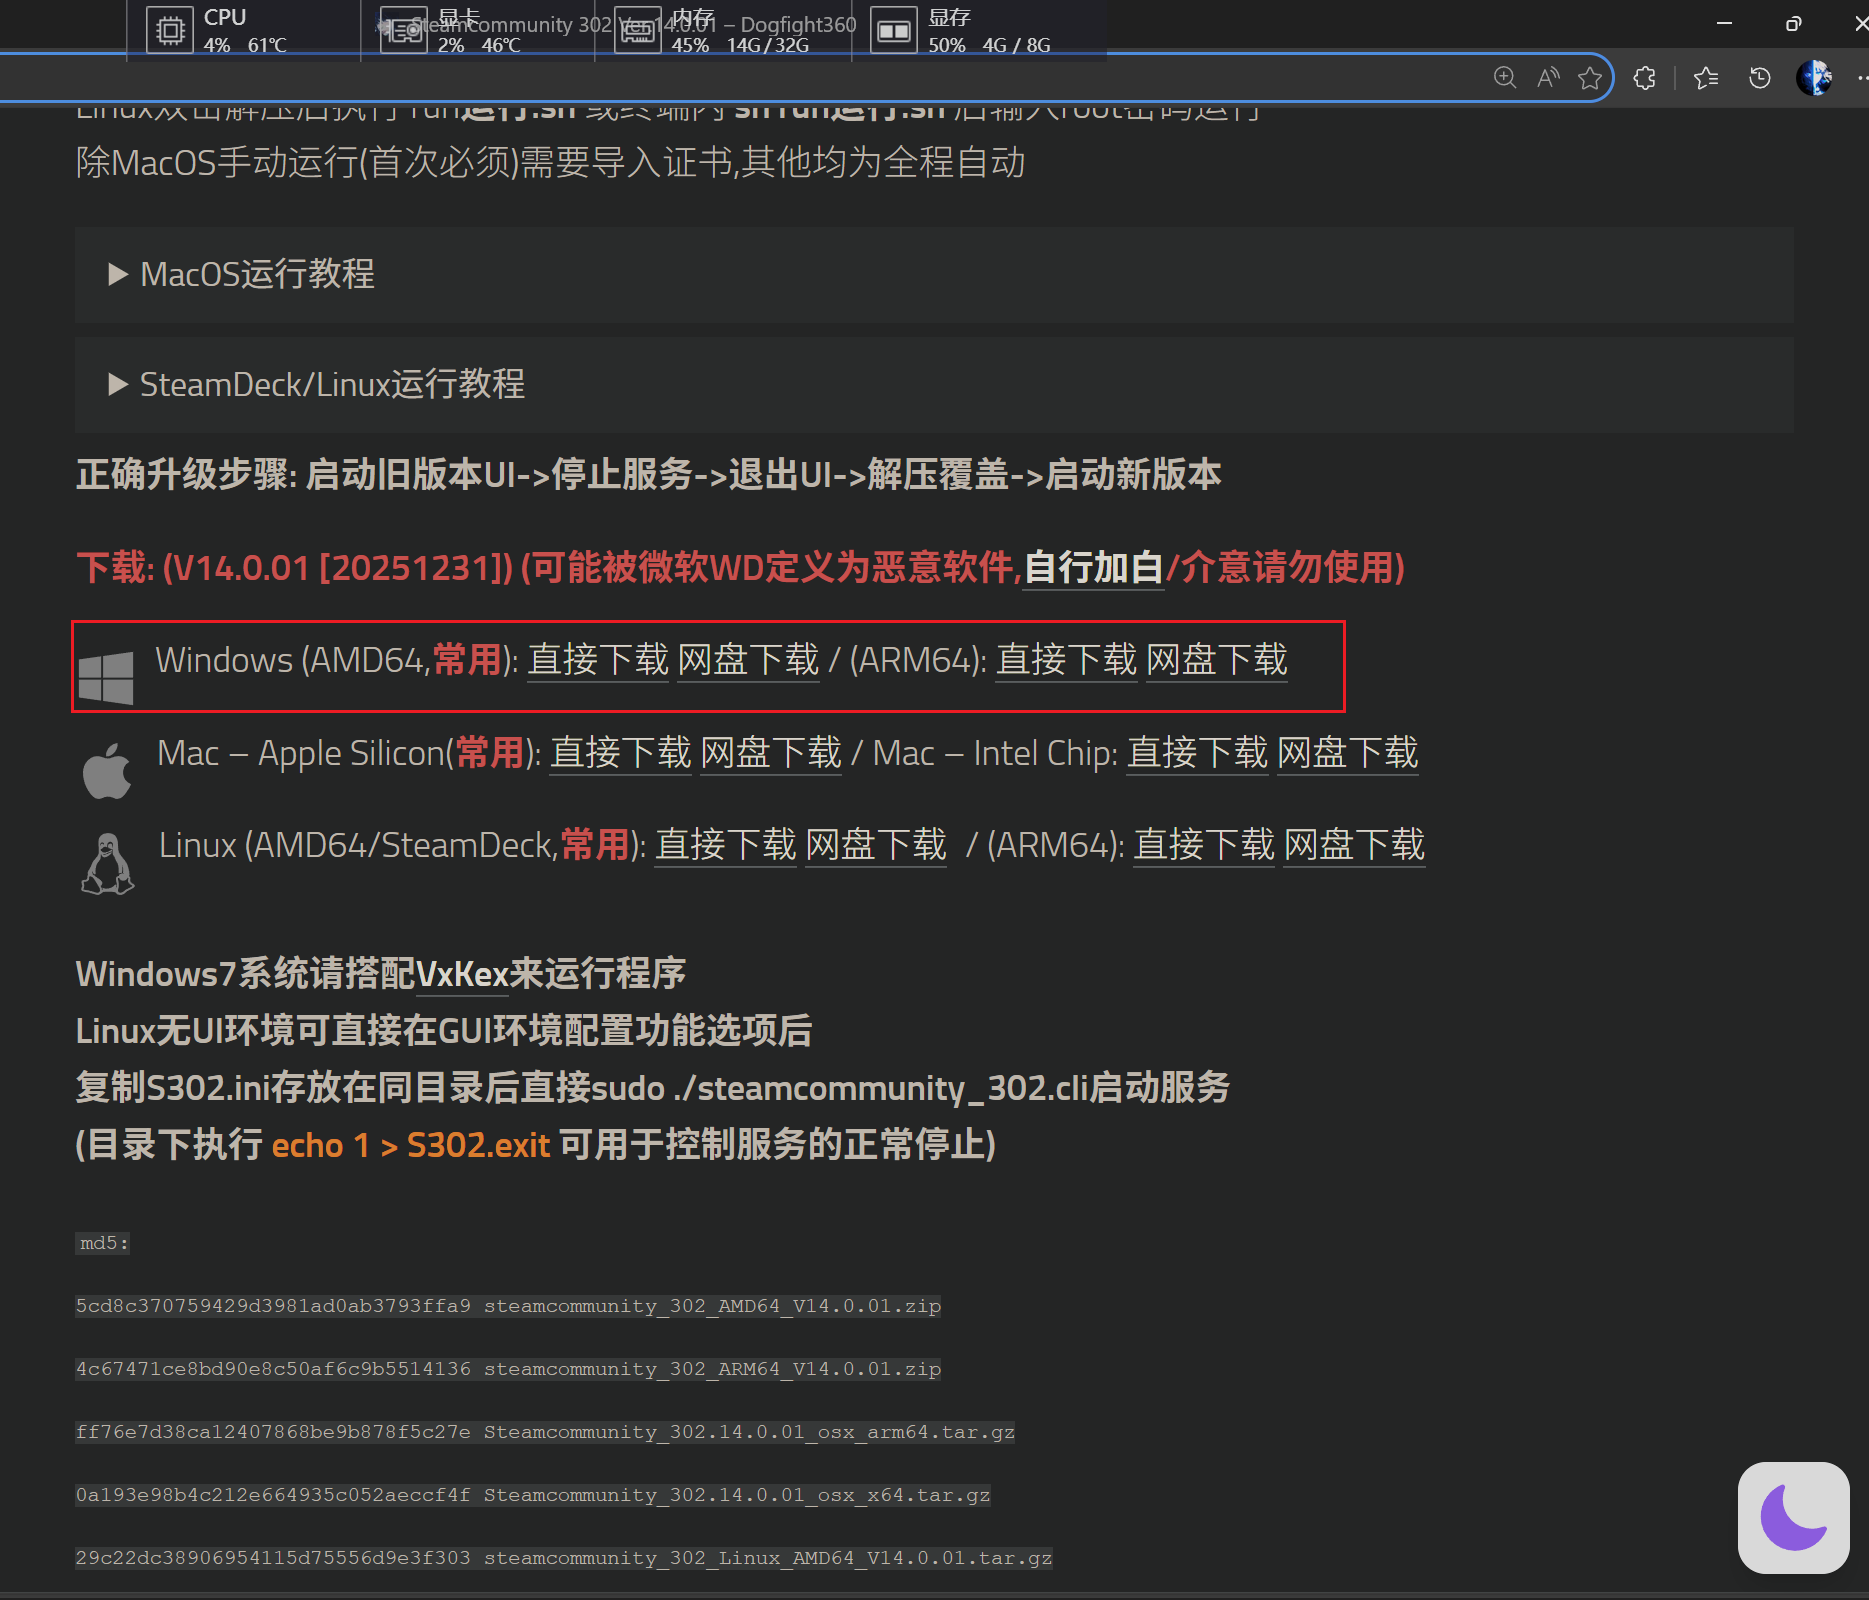Open the browser profile avatar
This screenshot has width=1869, height=1600.
coord(1814,78)
